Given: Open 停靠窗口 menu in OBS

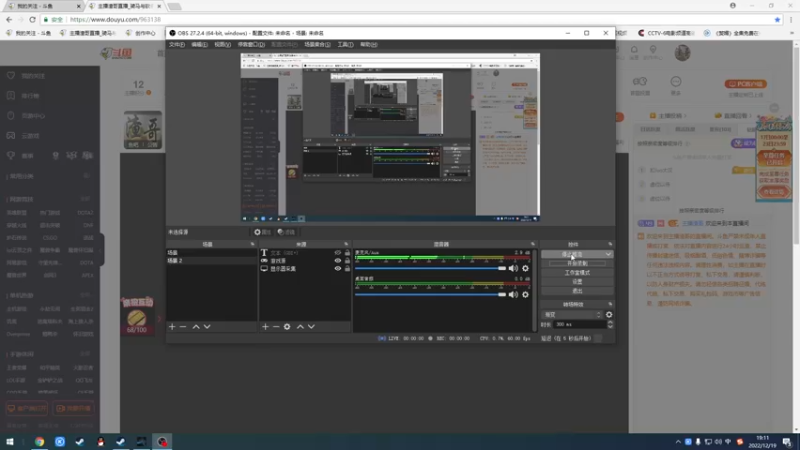Looking at the screenshot, I should (251, 44).
